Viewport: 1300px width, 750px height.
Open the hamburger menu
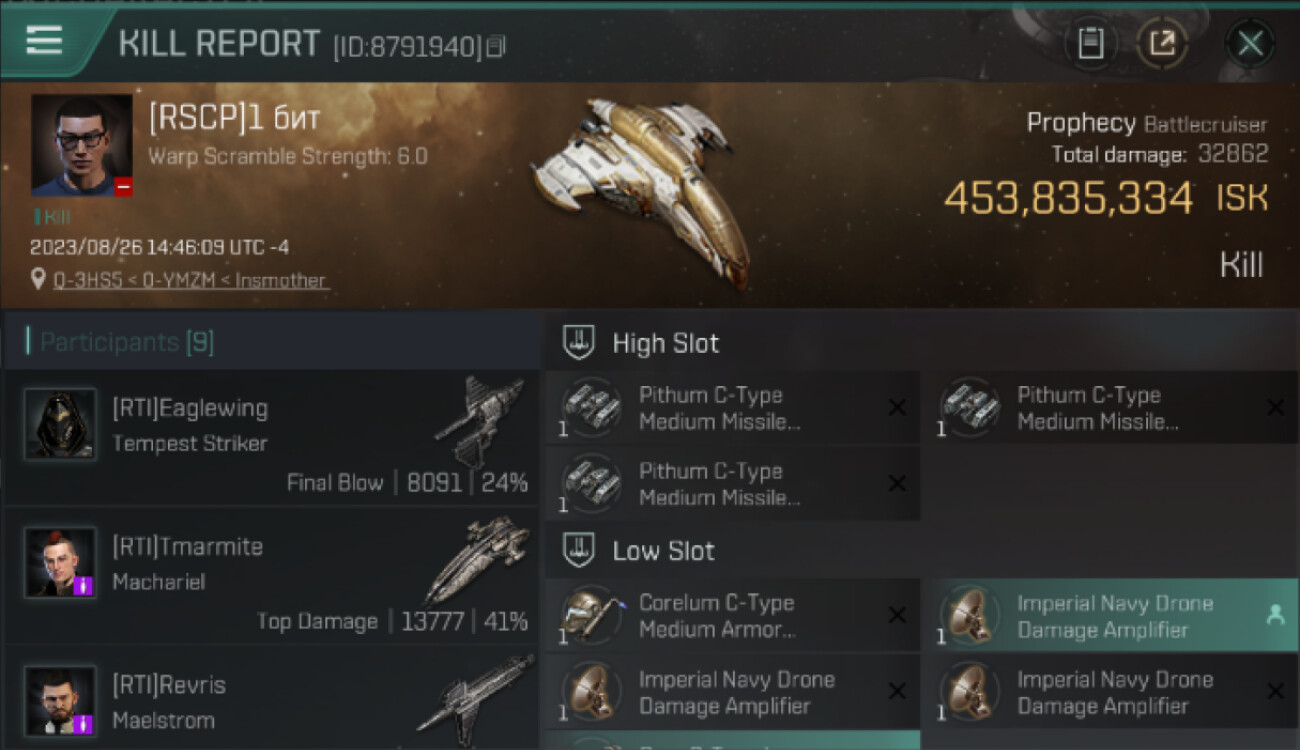pos(44,40)
